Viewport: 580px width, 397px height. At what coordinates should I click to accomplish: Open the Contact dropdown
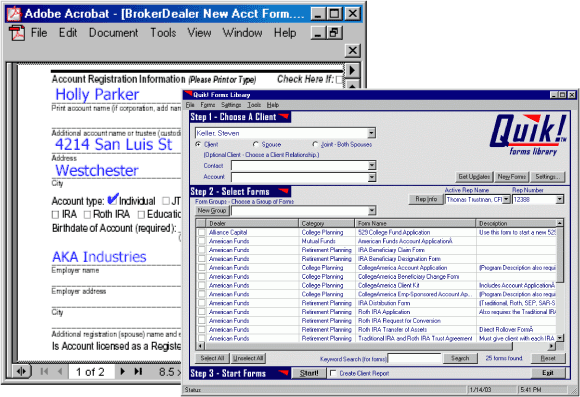(372, 165)
